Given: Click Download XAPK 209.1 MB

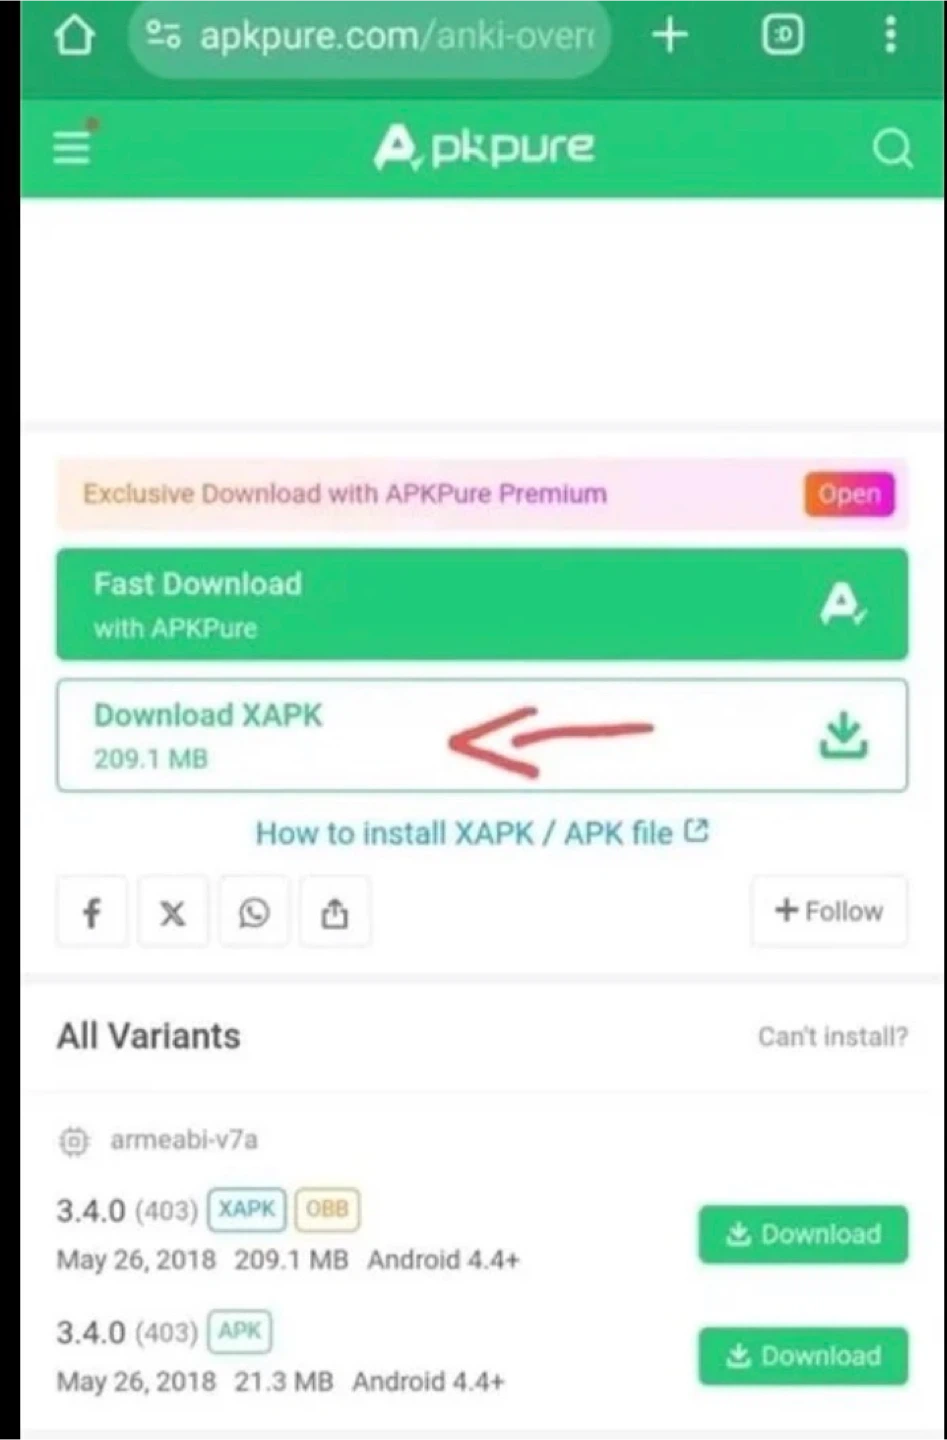Looking at the screenshot, I should [x=482, y=735].
